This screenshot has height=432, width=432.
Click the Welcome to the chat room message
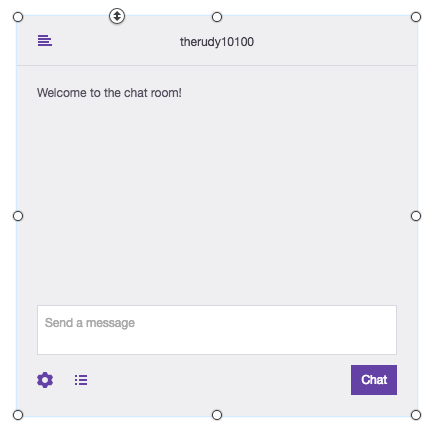[x=109, y=93]
